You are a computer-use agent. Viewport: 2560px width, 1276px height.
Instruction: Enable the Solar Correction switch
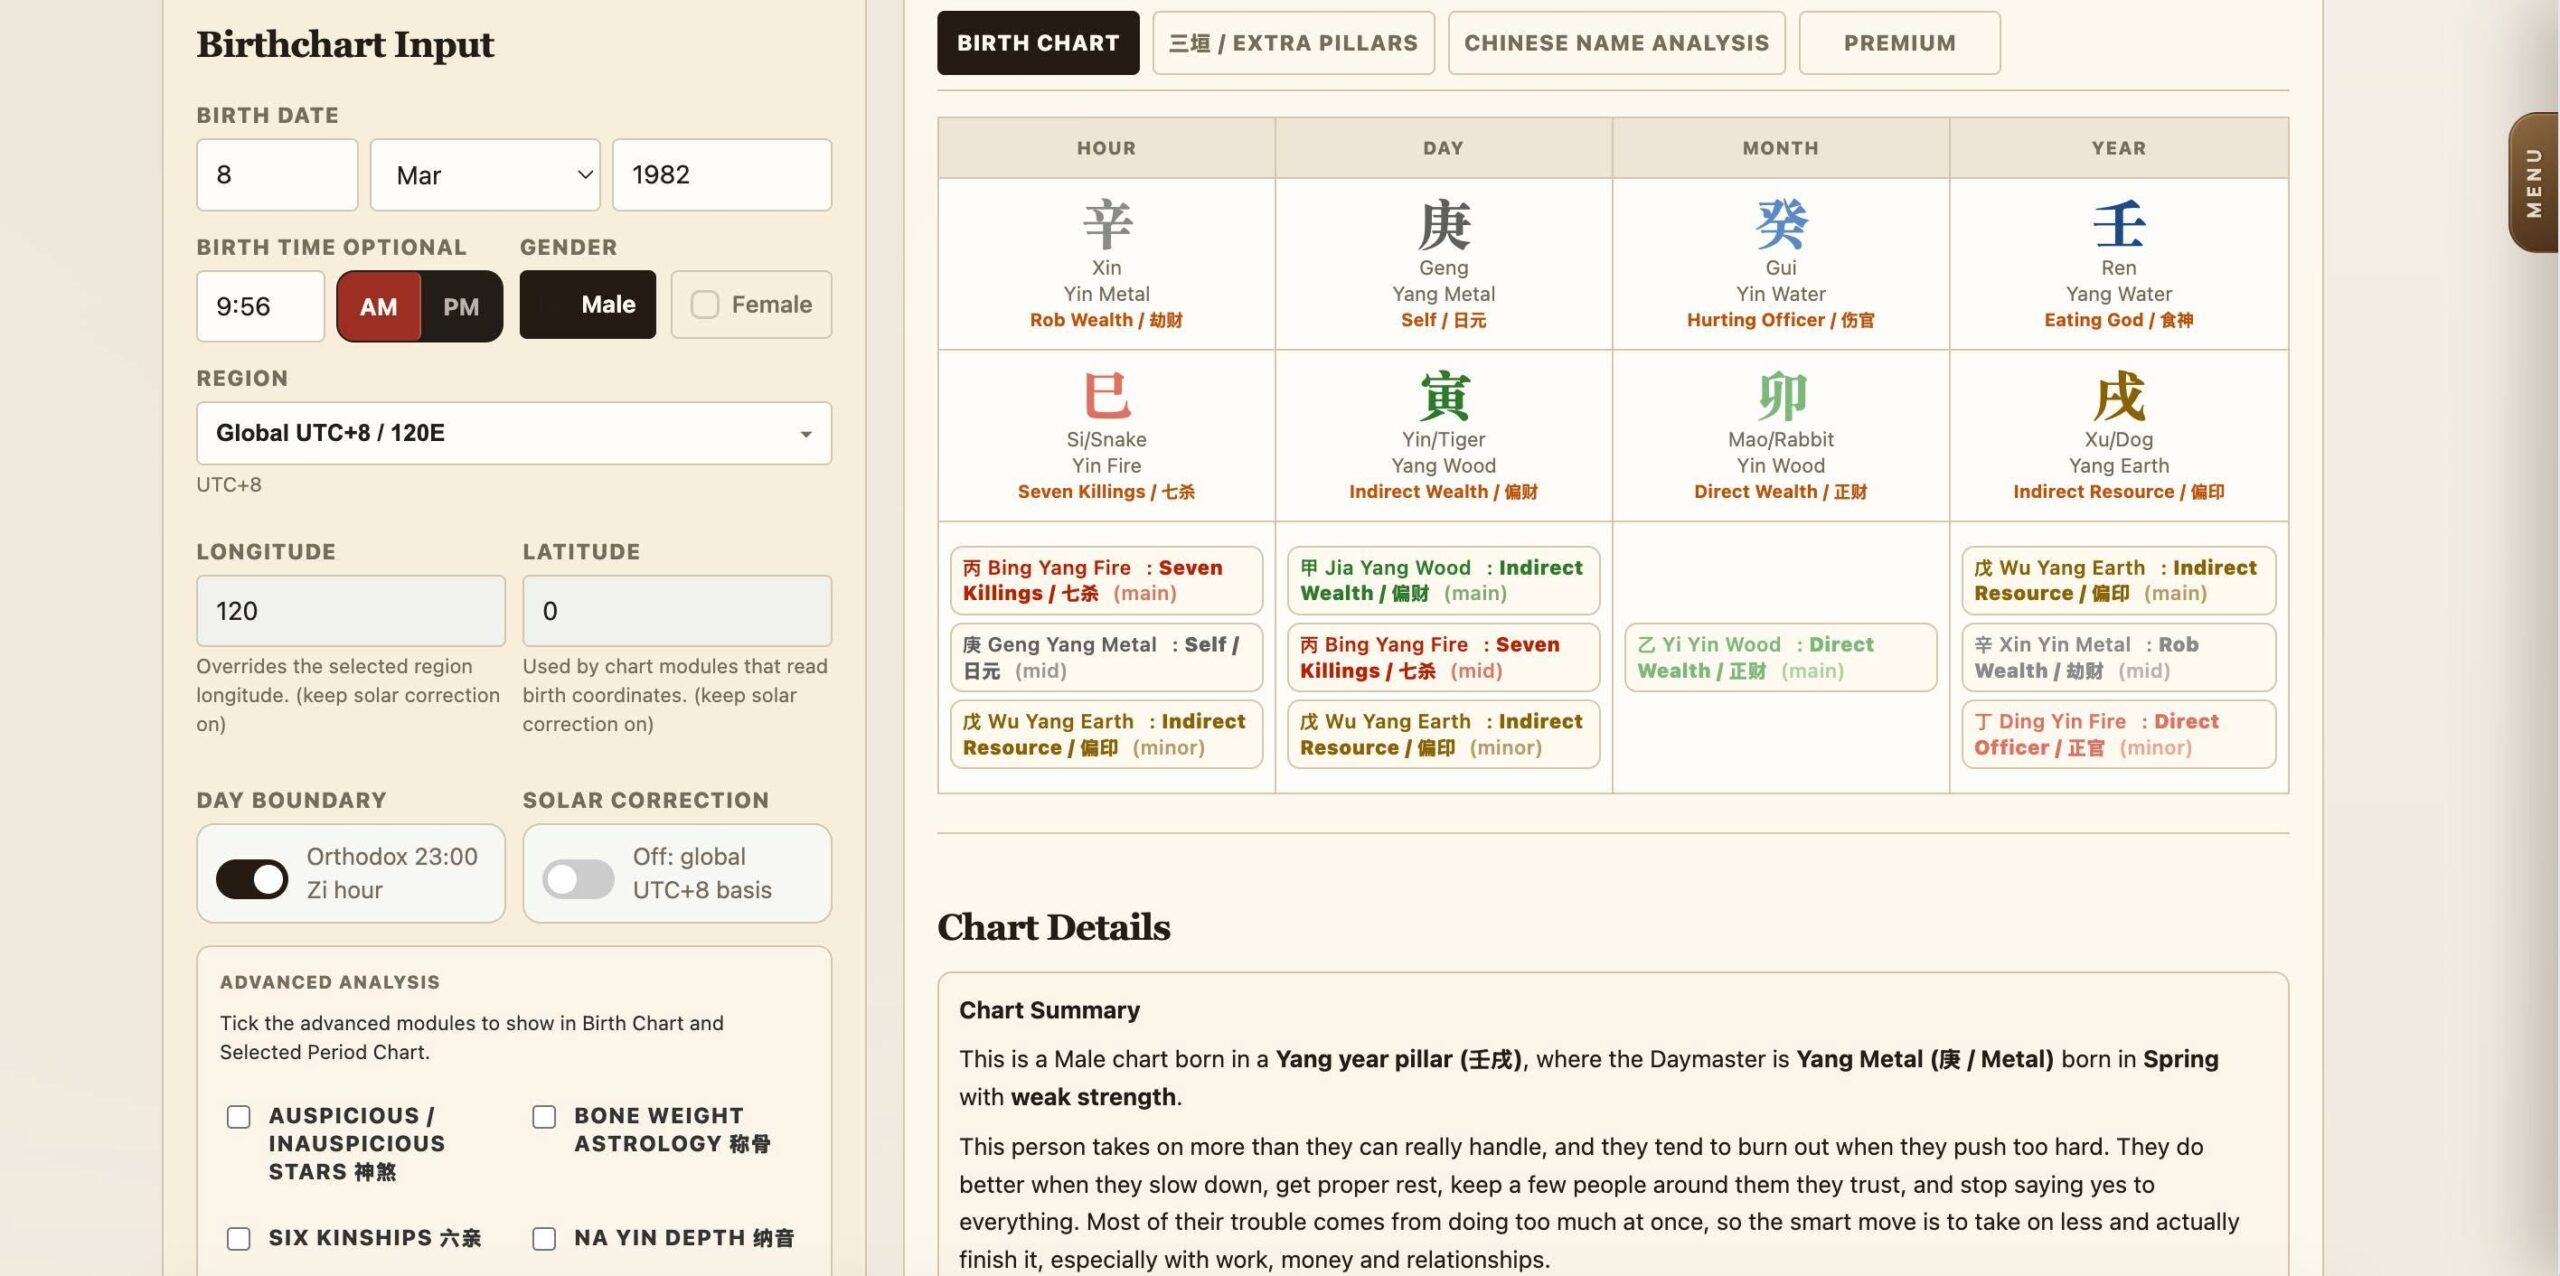point(578,879)
